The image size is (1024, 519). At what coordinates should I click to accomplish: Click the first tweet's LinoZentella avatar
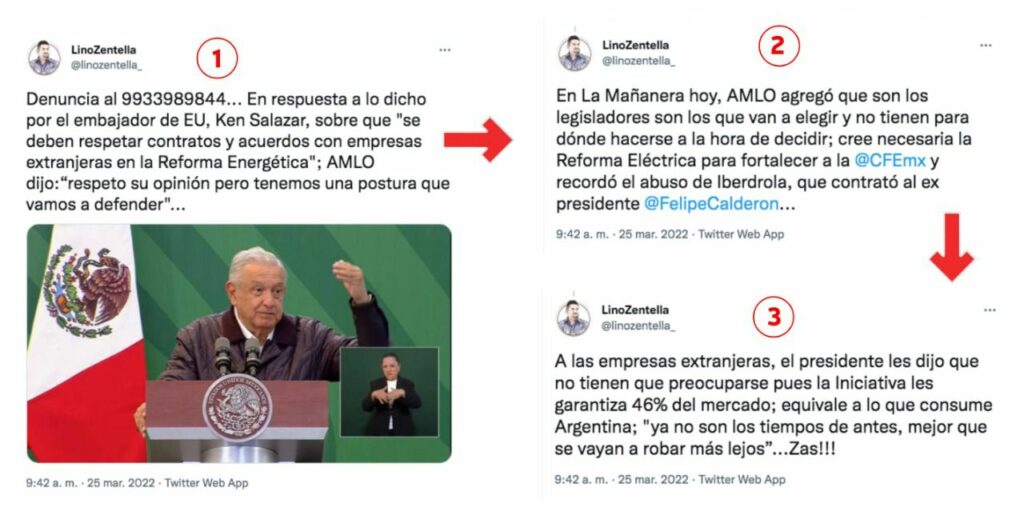44,58
